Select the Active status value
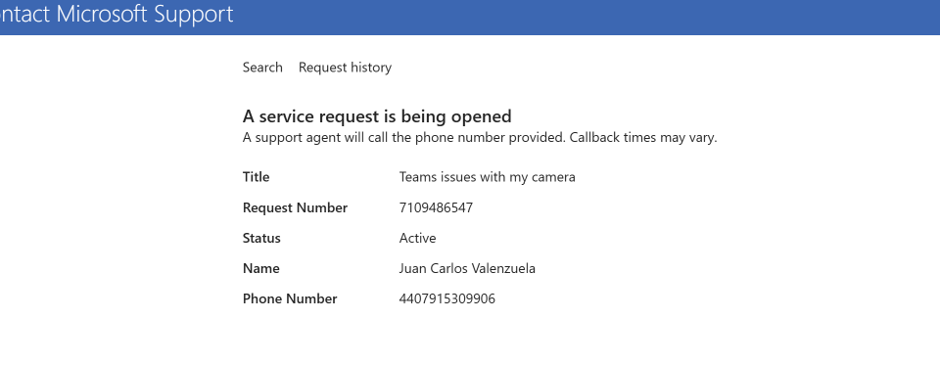The image size is (940, 365). point(418,238)
